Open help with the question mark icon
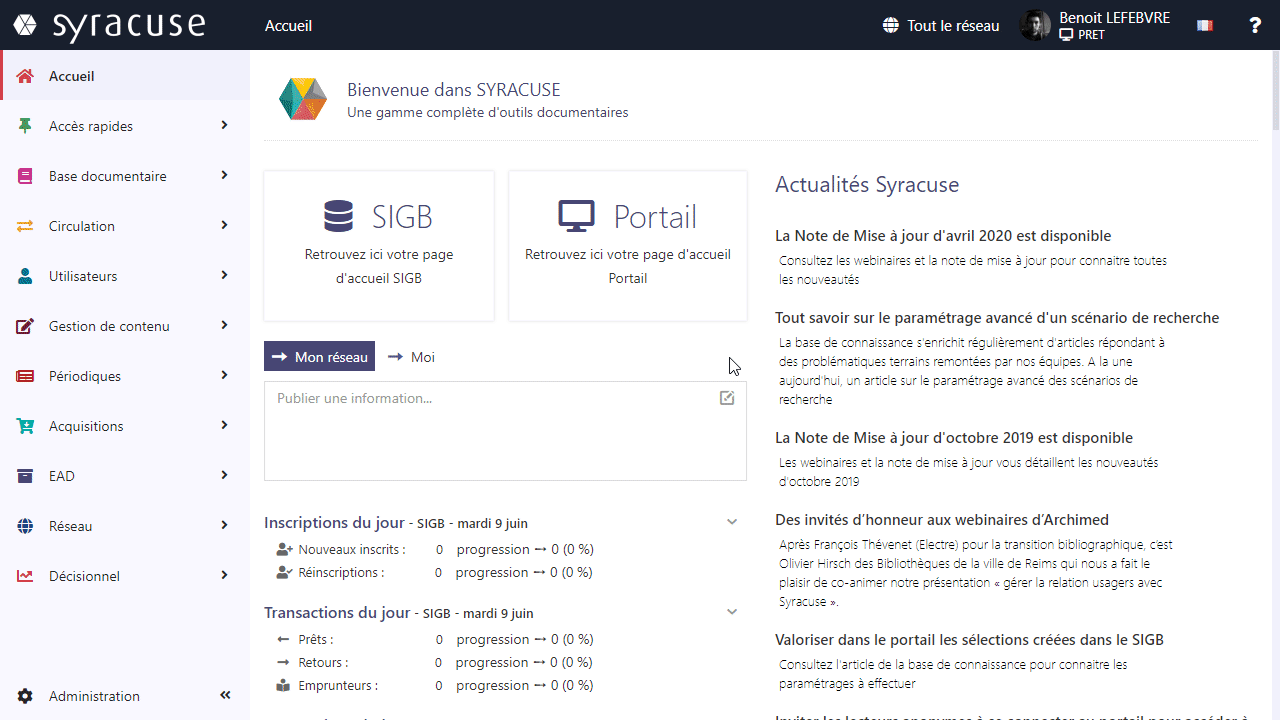Viewport: 1280px width, 720px height. pyautogui.click(x=1255, y=26)
